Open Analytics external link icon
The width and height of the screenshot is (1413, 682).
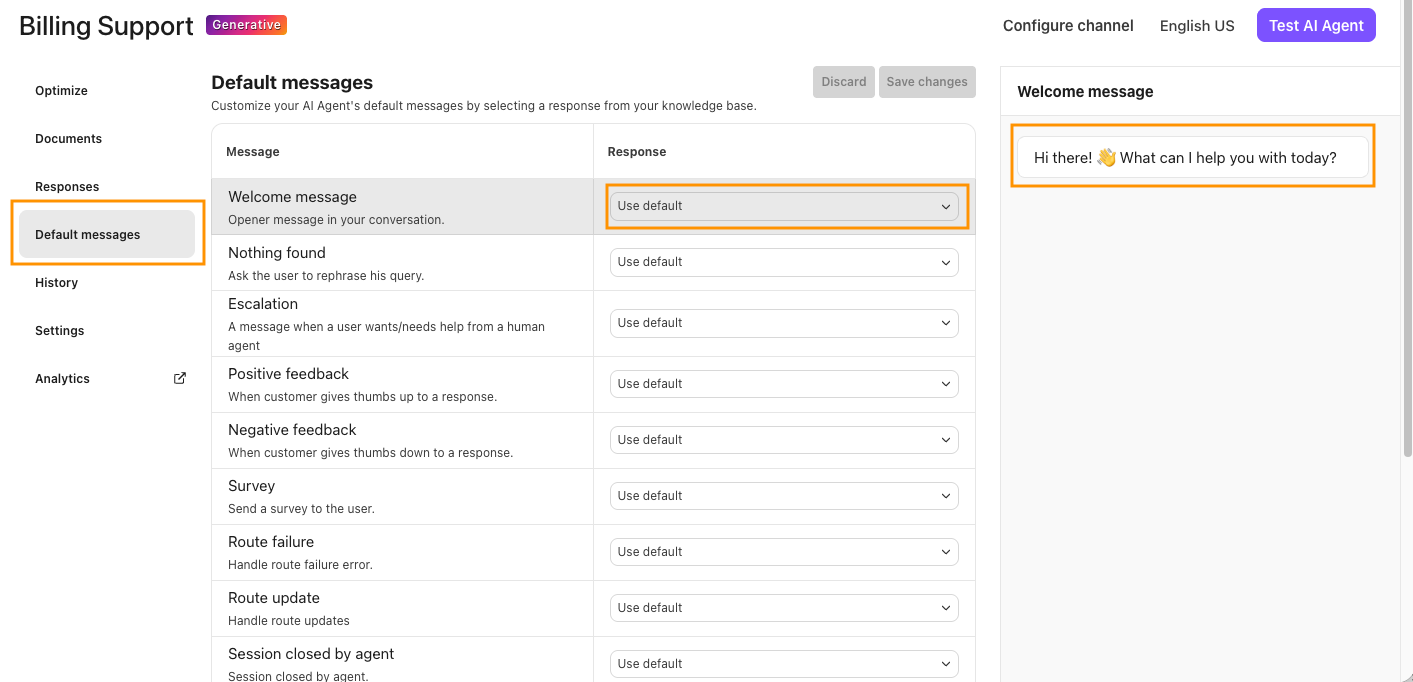(180, 378)
